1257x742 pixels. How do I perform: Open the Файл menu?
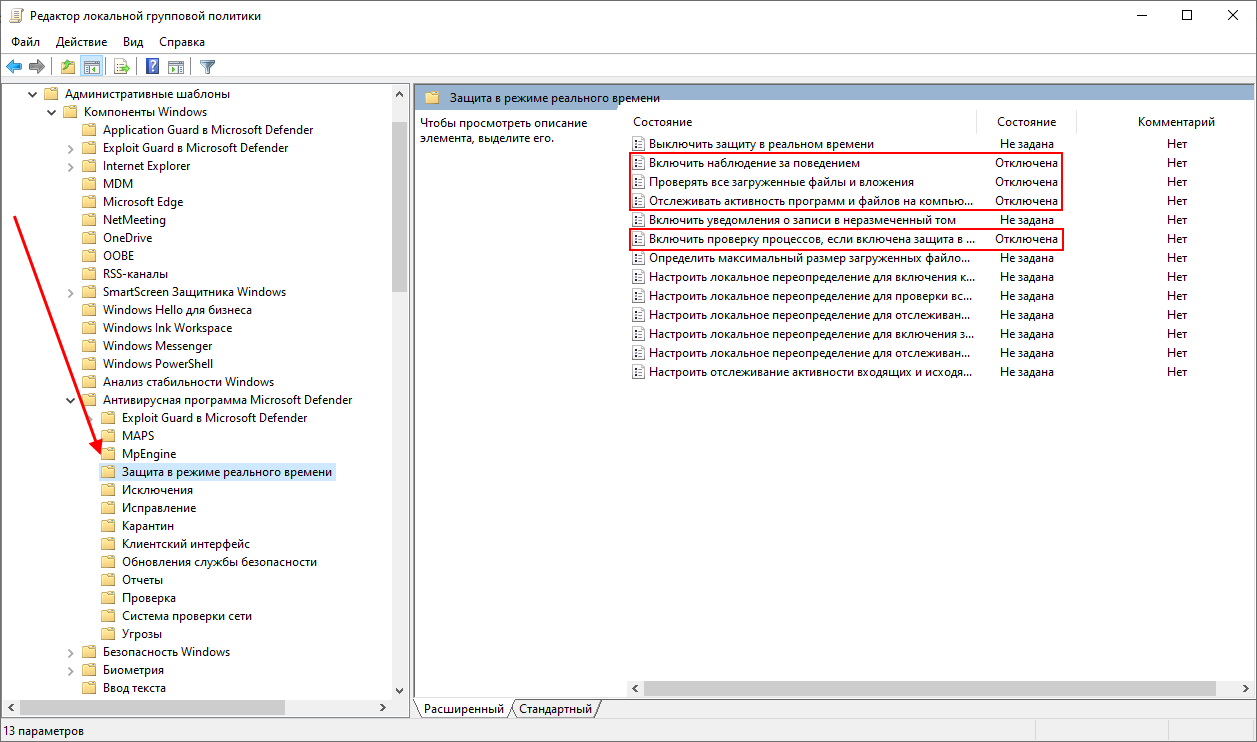coord(26,42)
